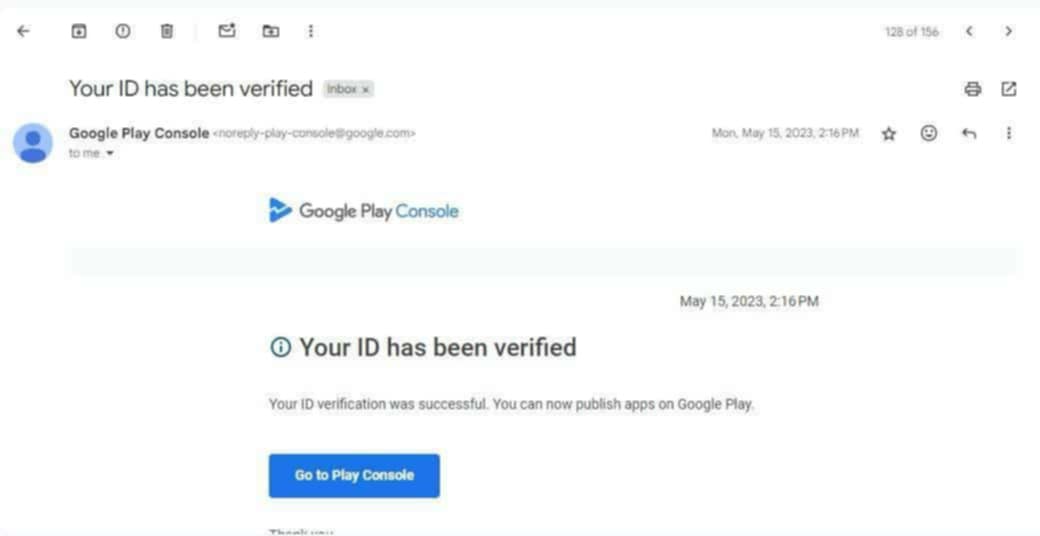This screenshot has height=536, width=1040.
Task: Remove the Inbox label from email
Action: pyautogui.click(x=366, y=90)
